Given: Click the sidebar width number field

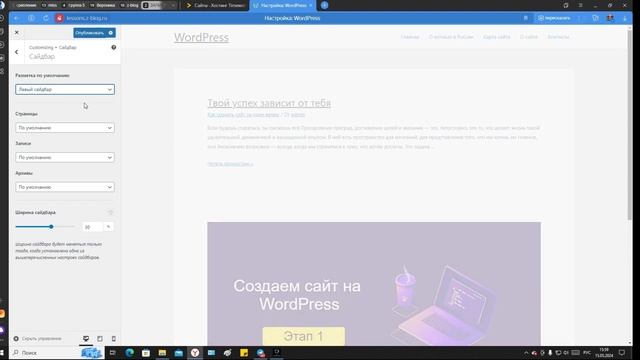Looking at the screenshot, I should [x=92, y=227].
